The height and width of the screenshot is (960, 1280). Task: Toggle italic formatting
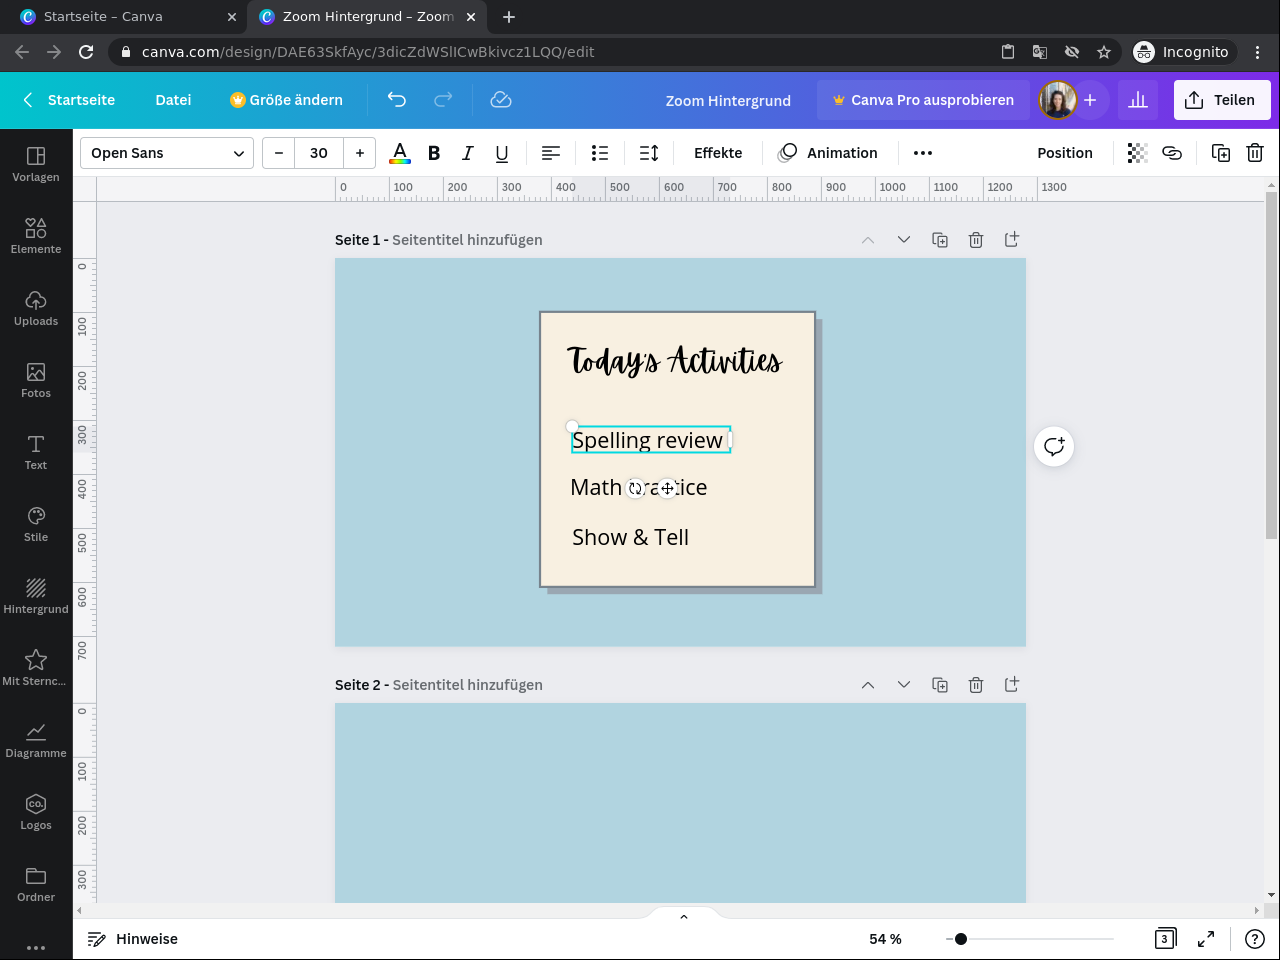coord(467,153)
